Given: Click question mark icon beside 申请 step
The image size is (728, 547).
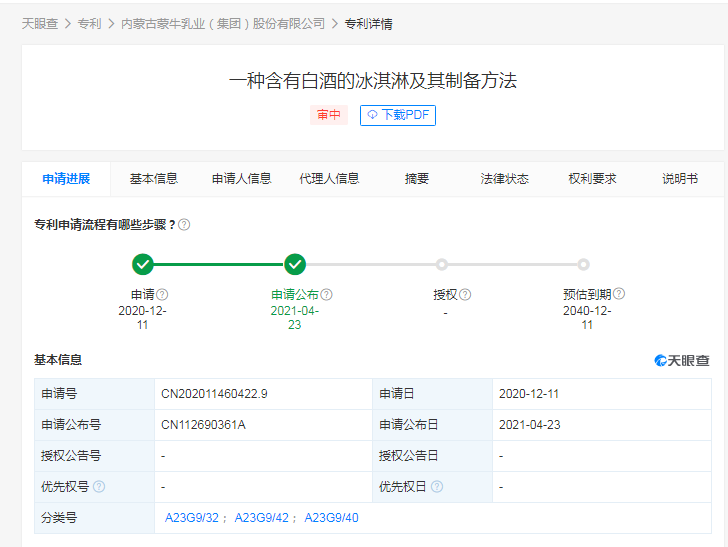Looking at the screenshot, I should coord(162,295).
